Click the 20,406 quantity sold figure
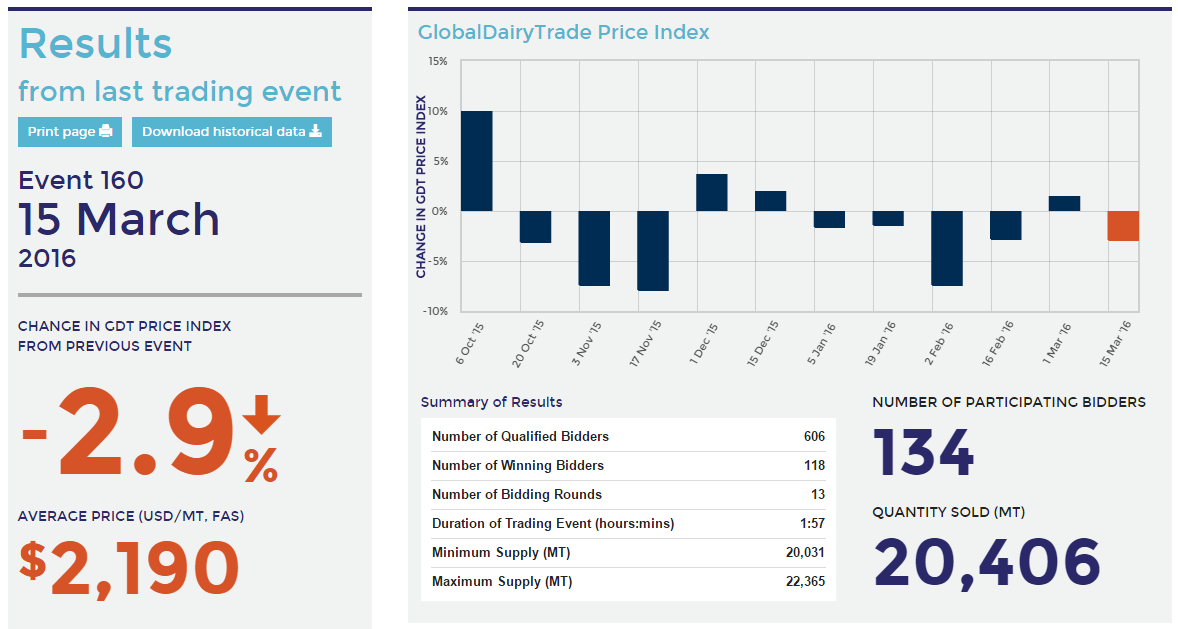Viewport: 1178px width, 629px height. 987,562
